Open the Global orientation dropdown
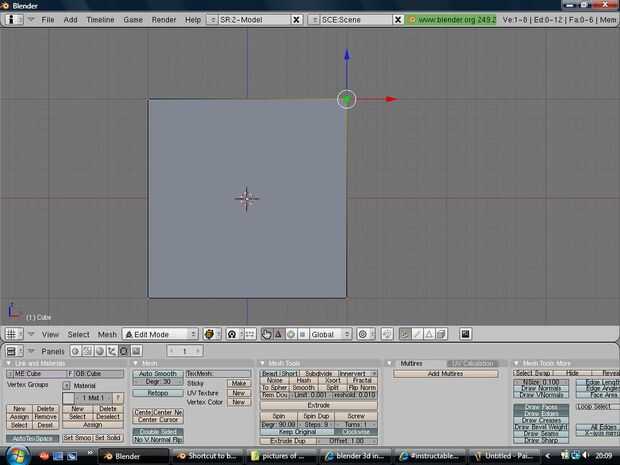Screen dimensions: 620x465 pyautogui.click(x=331, y=334)
